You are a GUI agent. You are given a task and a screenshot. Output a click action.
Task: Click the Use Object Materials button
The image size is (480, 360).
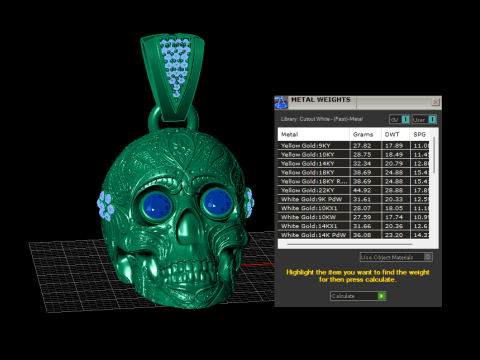click(x=396, y=257)
